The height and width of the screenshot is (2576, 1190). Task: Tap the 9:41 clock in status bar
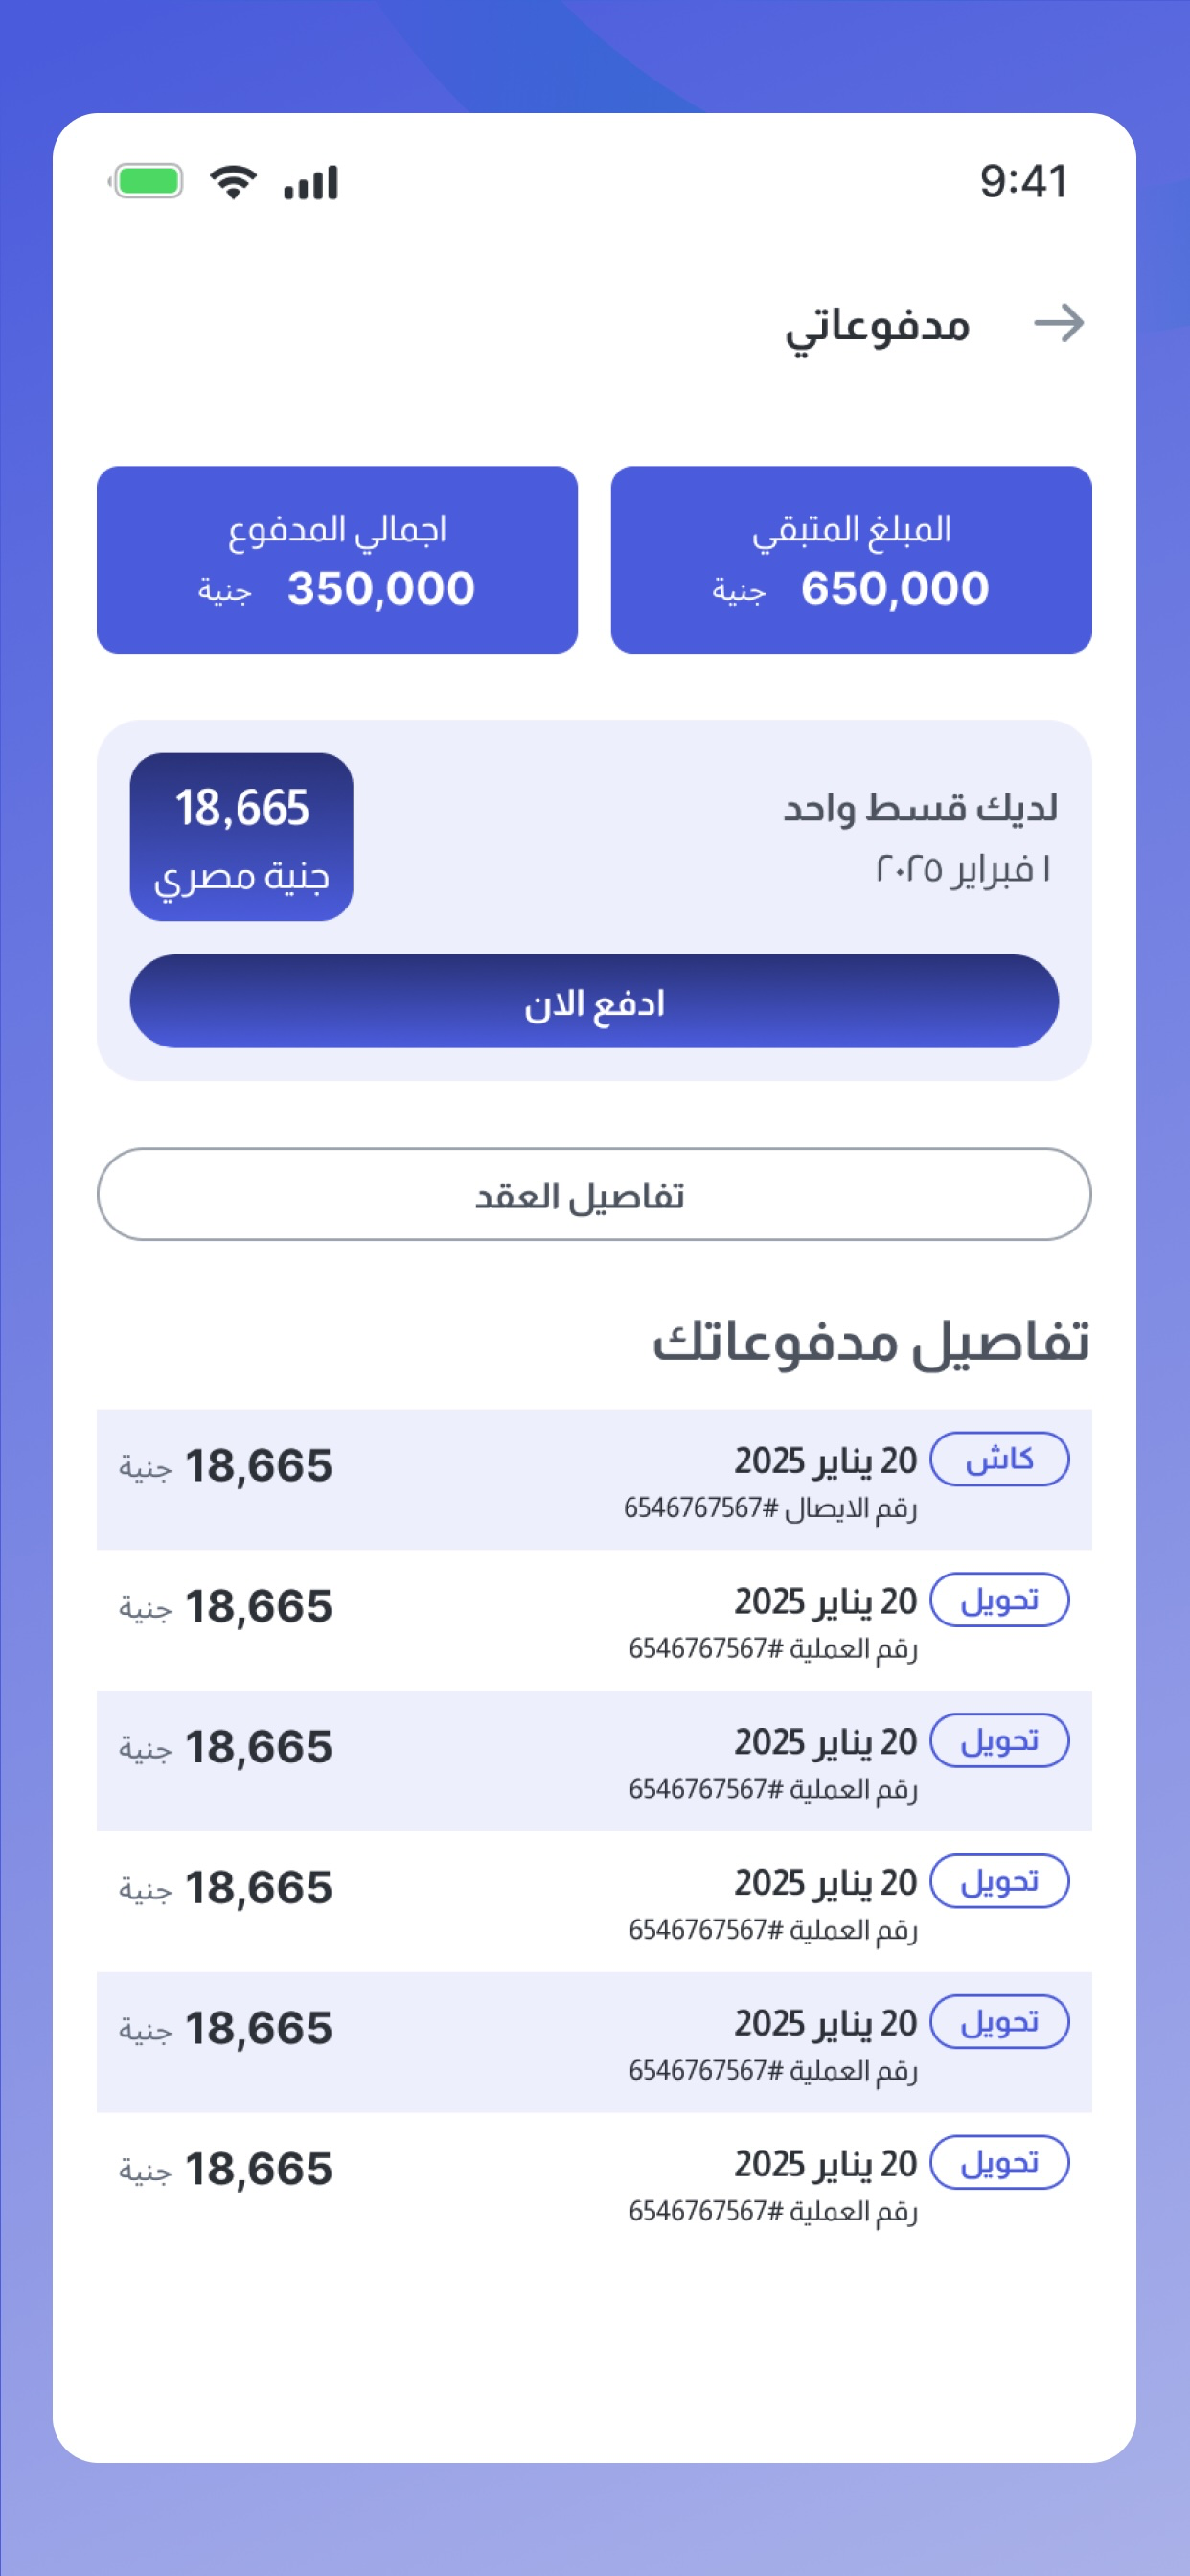pos(1023,181)
